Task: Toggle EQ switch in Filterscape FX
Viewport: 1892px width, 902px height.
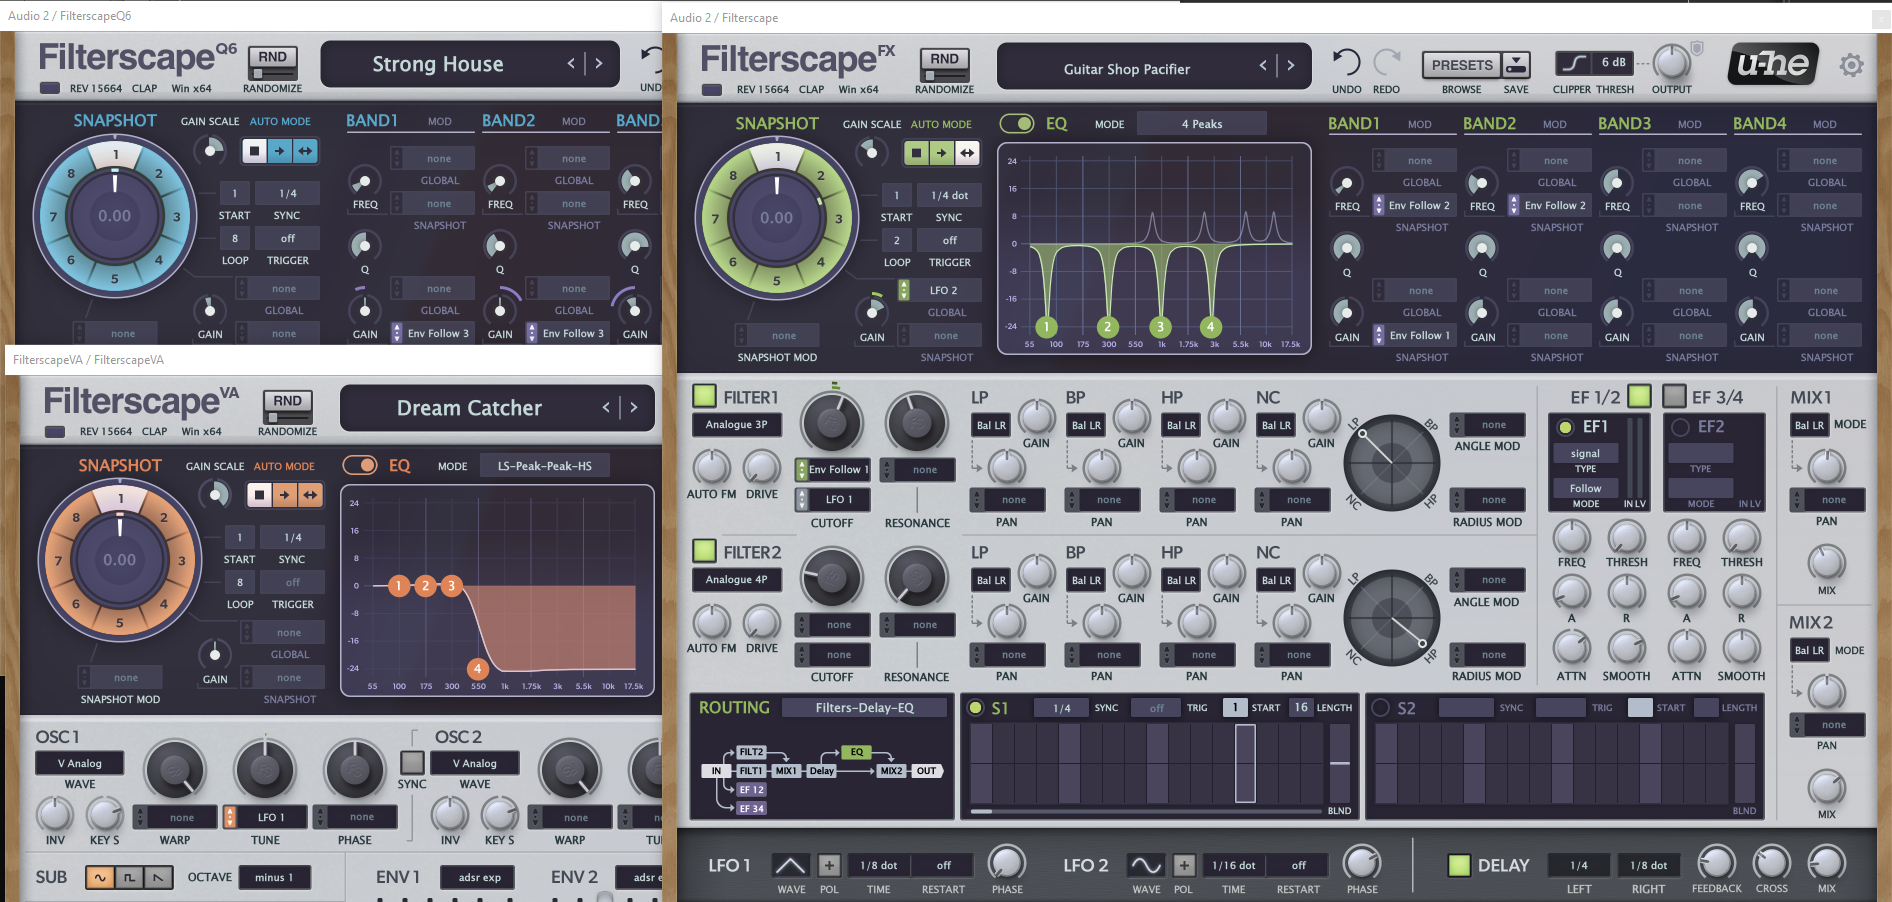Action: (1017, 123)
